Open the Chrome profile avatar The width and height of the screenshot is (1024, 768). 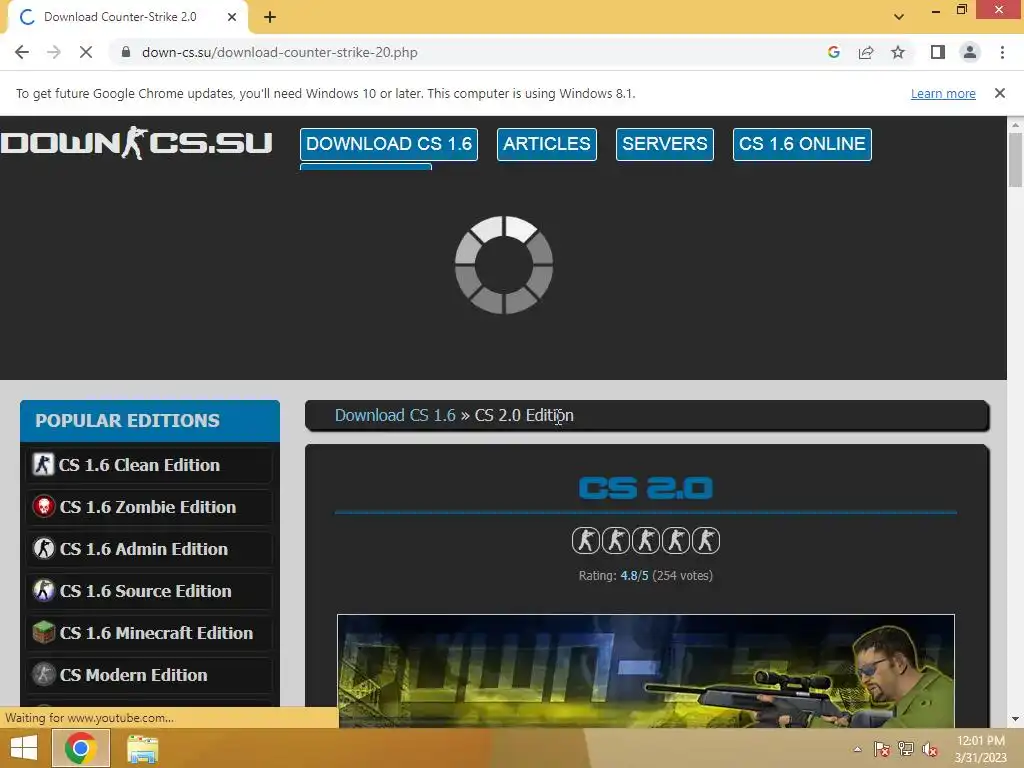[x=970, y=52]
